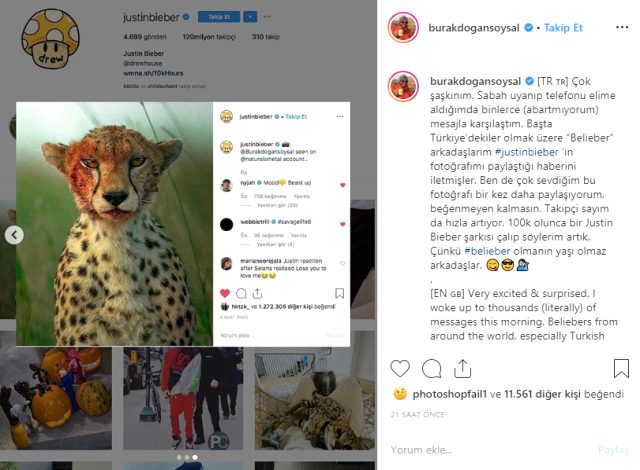
Task: Toggle the like heart on nyjah's comment
Action: click(x=343, y=185)
